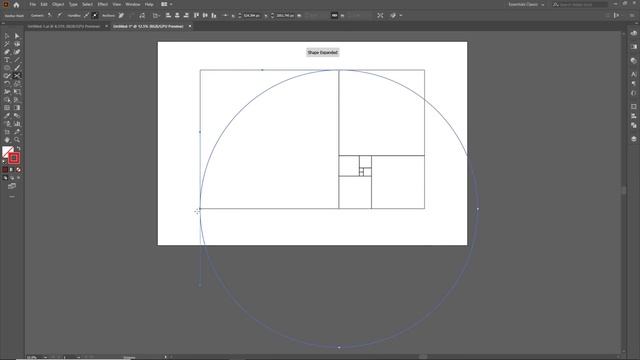Hide handles for selected anchor points

(95, 16)
